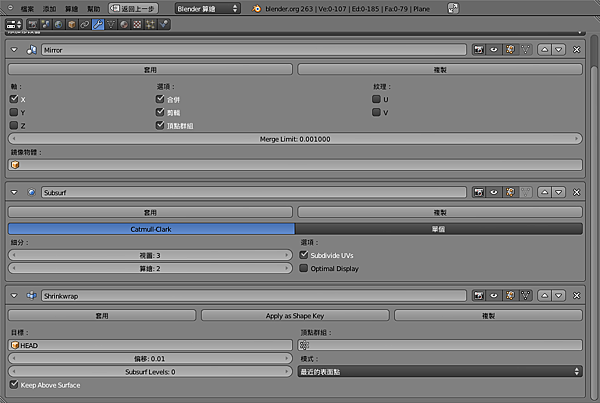Remove the Subsurf modifier with X
Screen dimensions: 600x403
coord(576,192)
